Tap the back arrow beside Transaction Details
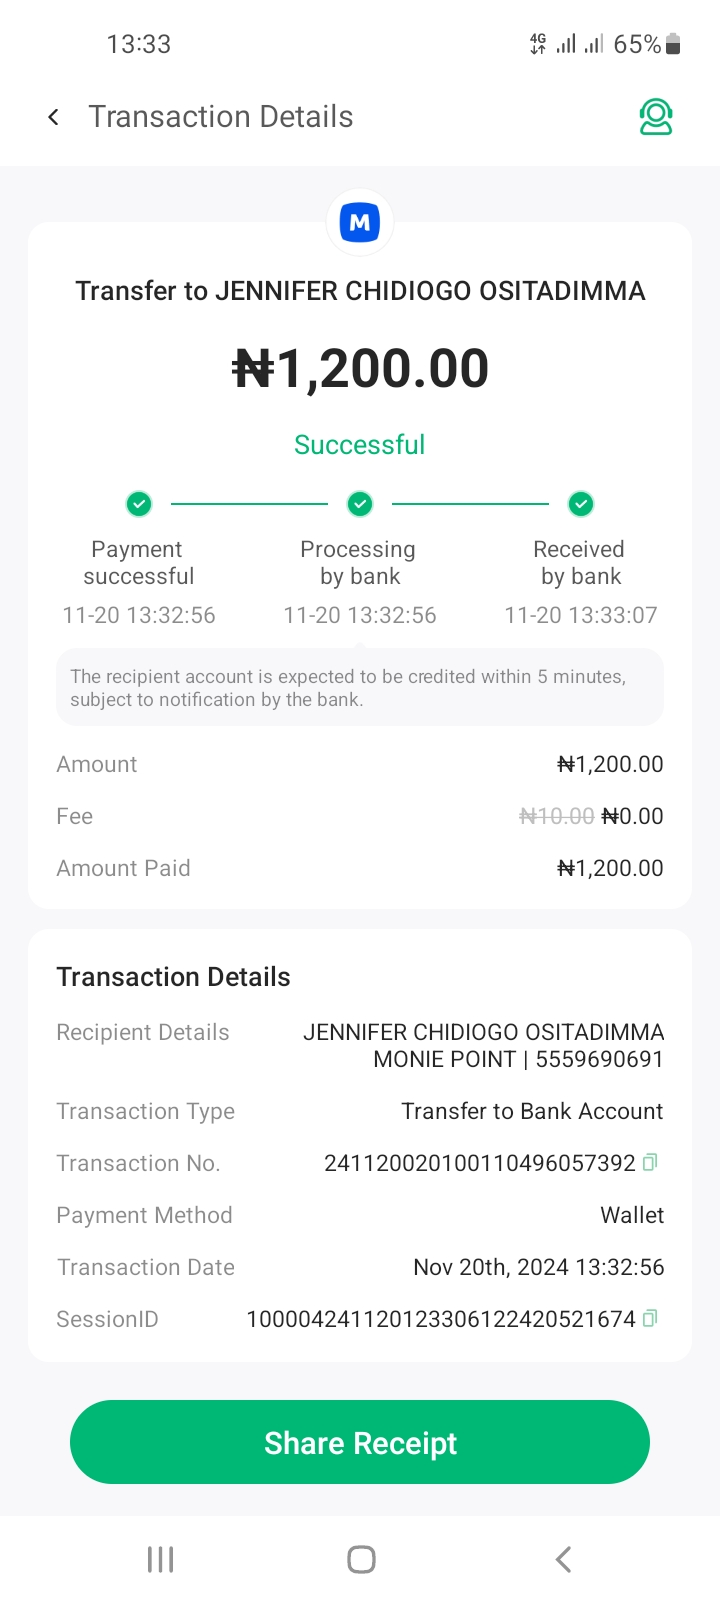The height and width of the screenshot is (1600, 720). (x=54, y=117)
